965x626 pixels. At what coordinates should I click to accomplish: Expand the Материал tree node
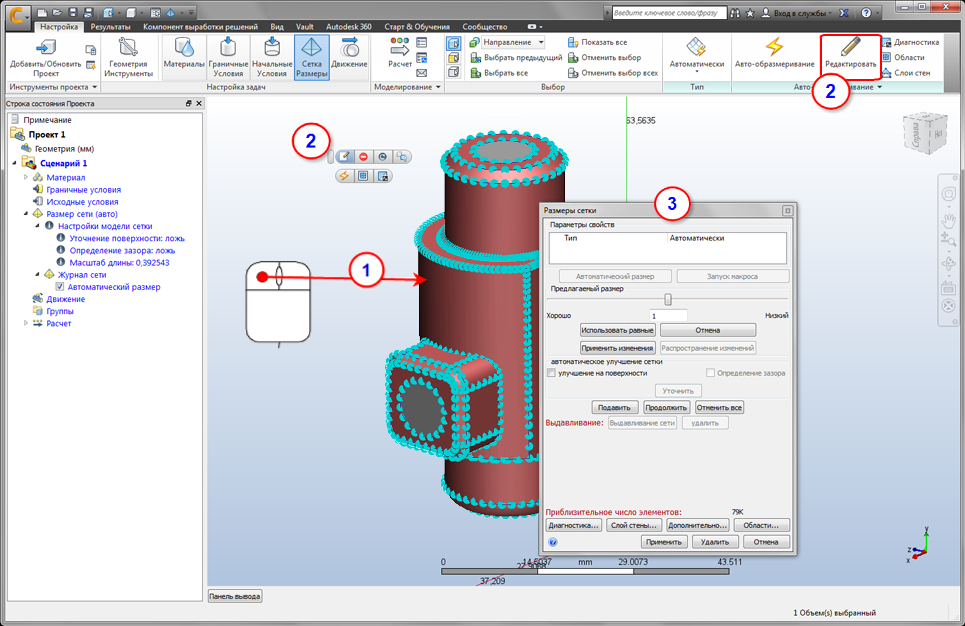(26, 178)
